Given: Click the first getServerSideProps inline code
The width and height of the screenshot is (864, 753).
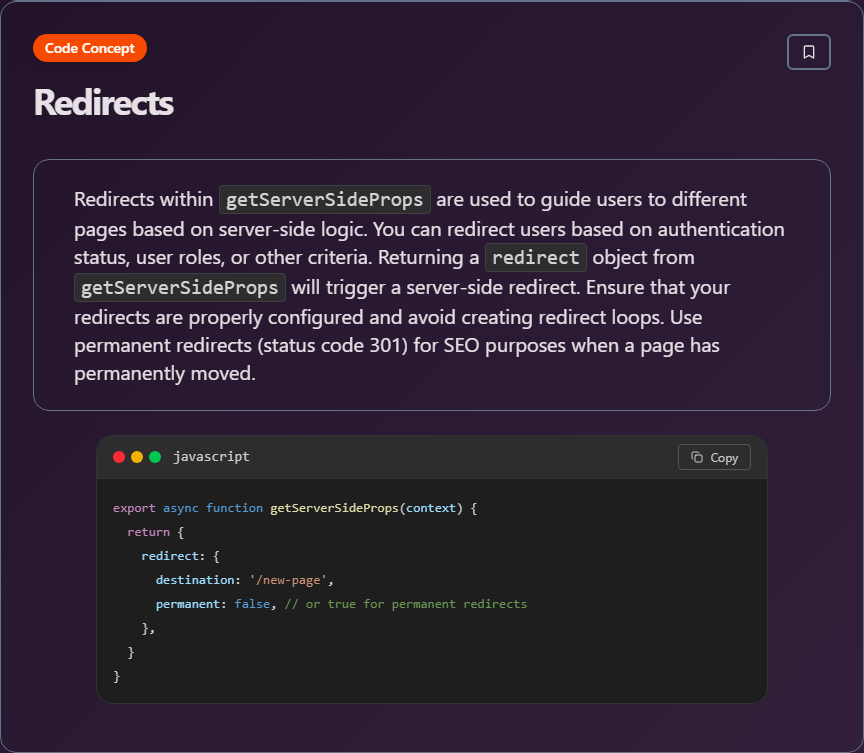Looking at the screenshot, I should 325,199.
